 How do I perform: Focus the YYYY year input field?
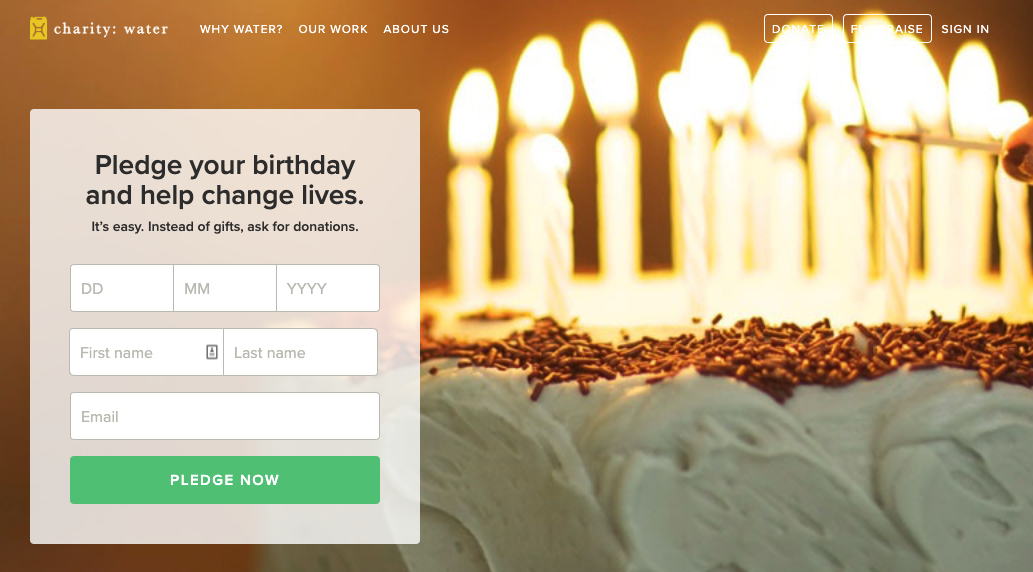pyautogui.click(x=328, y=288)
